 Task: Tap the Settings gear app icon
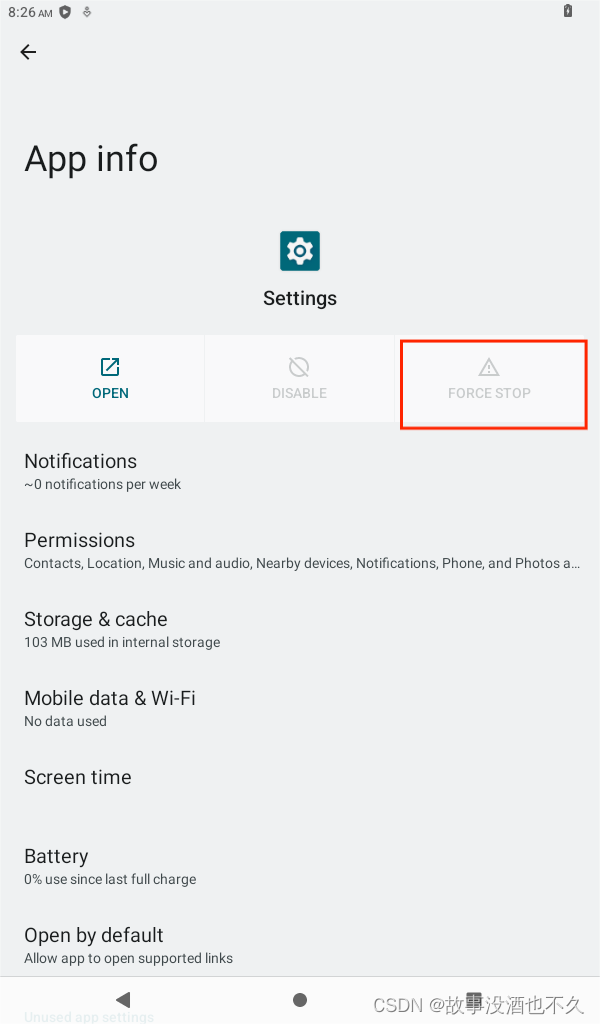point(299,250)
